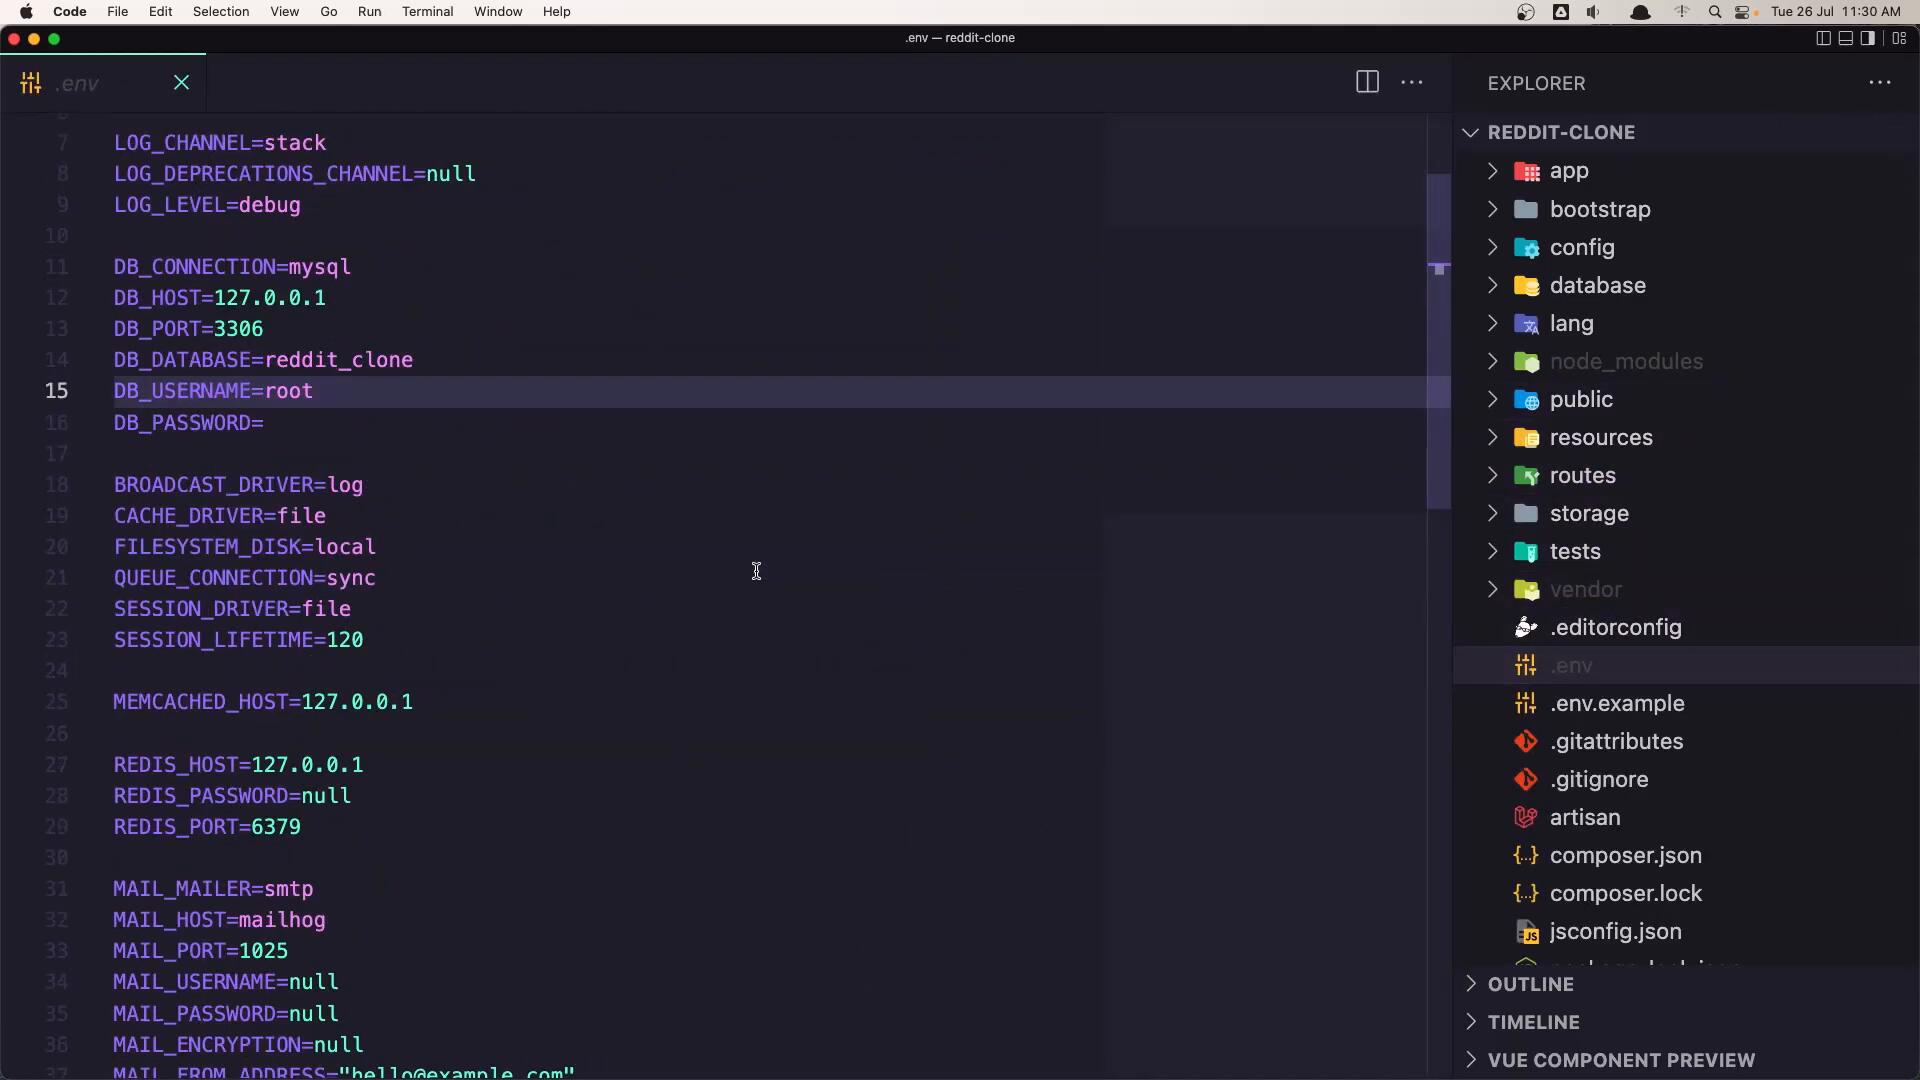Open the .gitignore file

pos(1598,780)
